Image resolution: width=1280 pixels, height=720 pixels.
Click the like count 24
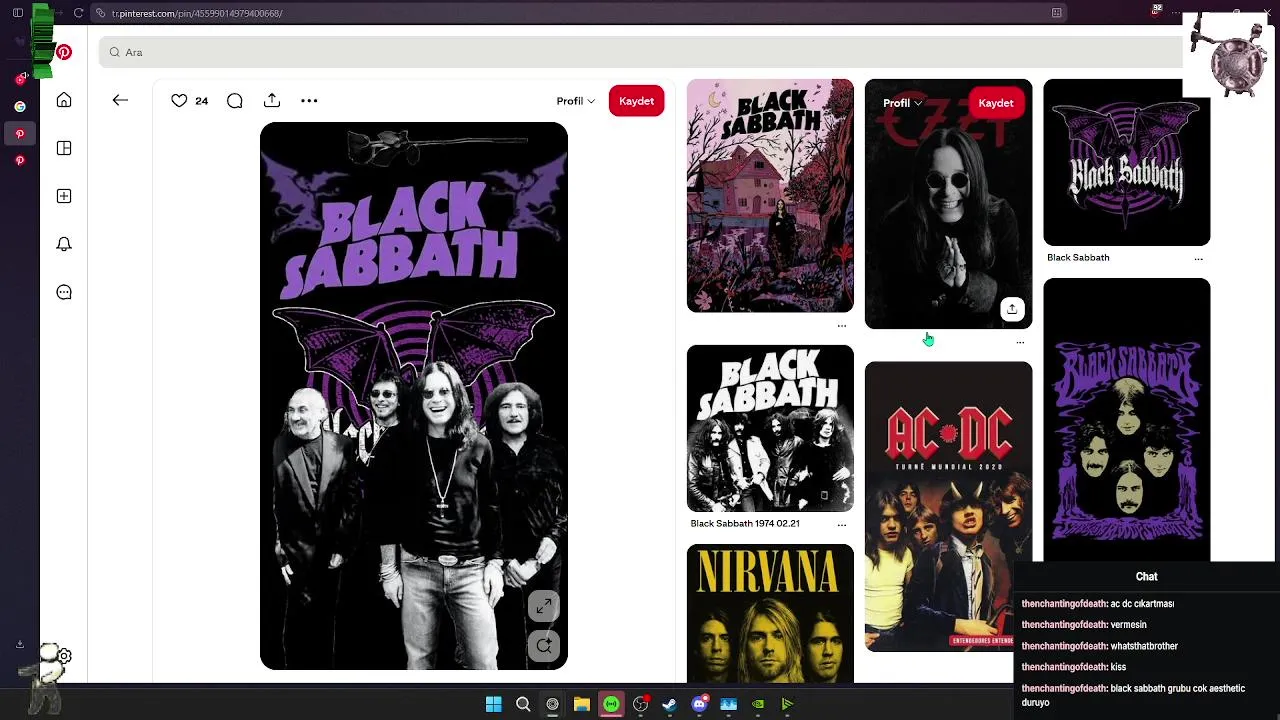click(x=201, y=101)
